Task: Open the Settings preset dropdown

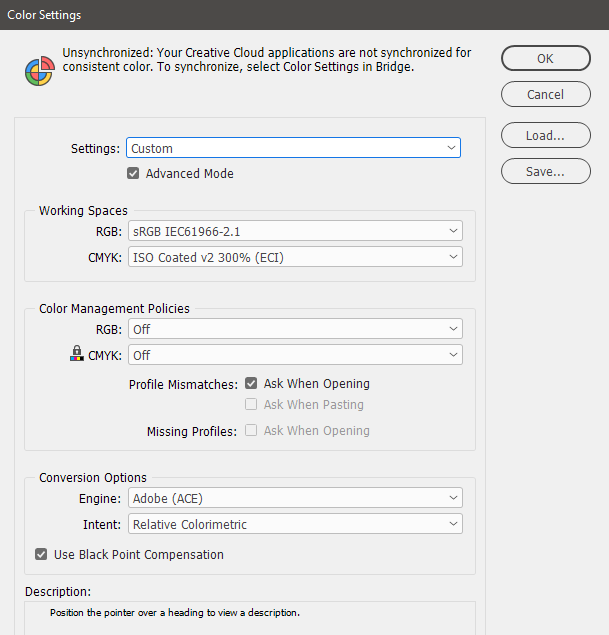Action: 294,148
